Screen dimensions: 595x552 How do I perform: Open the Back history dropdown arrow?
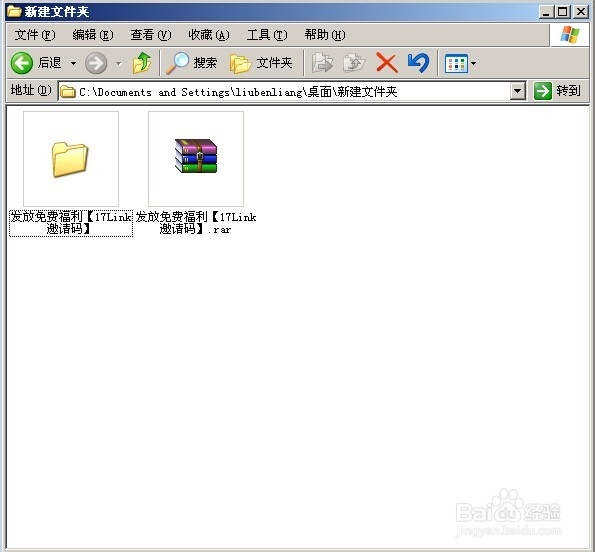click(73, 63)
